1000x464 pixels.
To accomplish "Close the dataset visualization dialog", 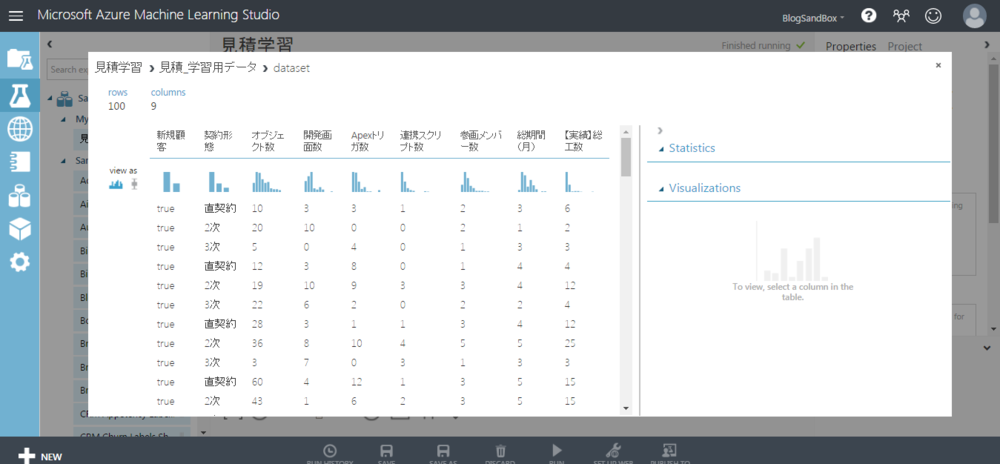I will click(937, 65).
